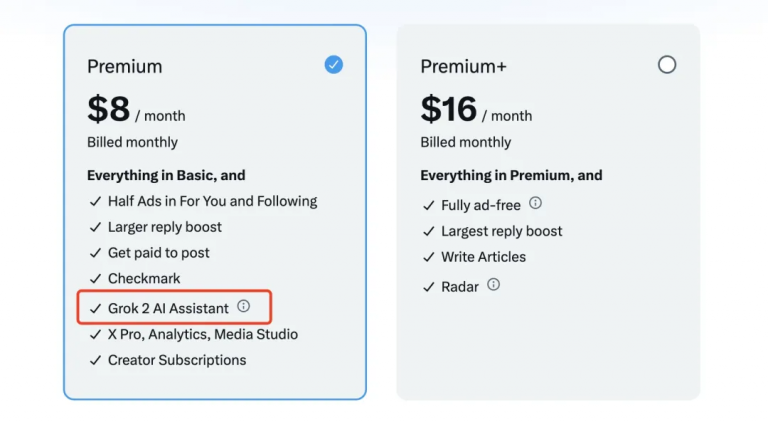The height and width of the screenshot is (422, 768).
Task: Click the Premium+ plan heading
Action: point(463,67)
